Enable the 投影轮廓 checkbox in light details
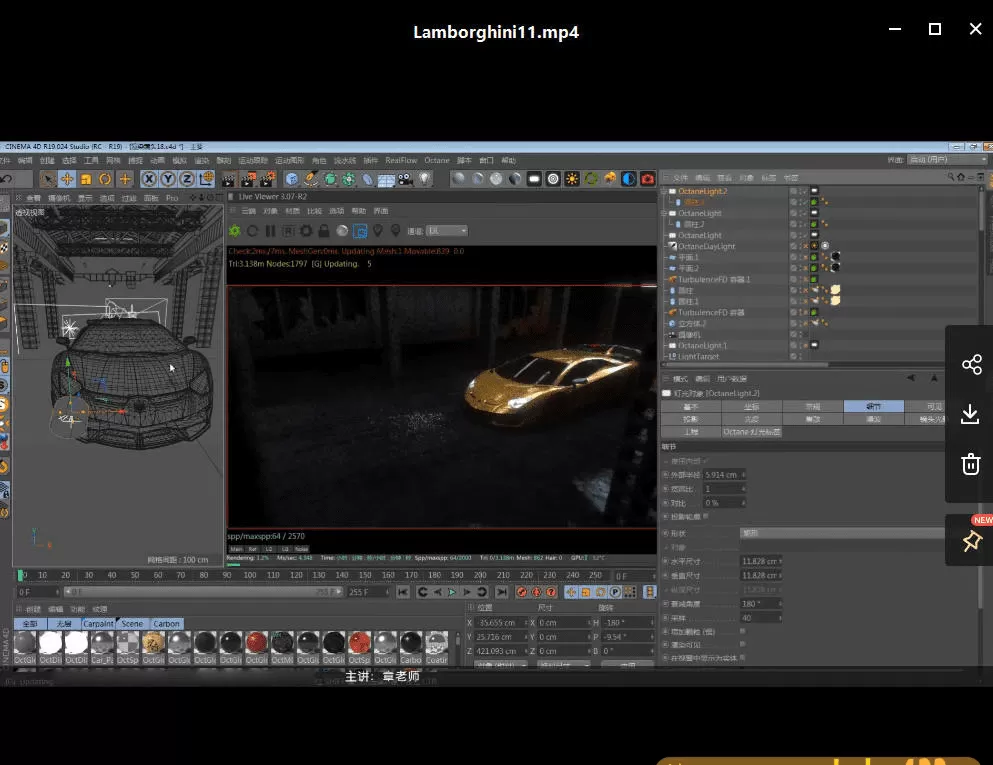993x765 pixels. (704, 517)
